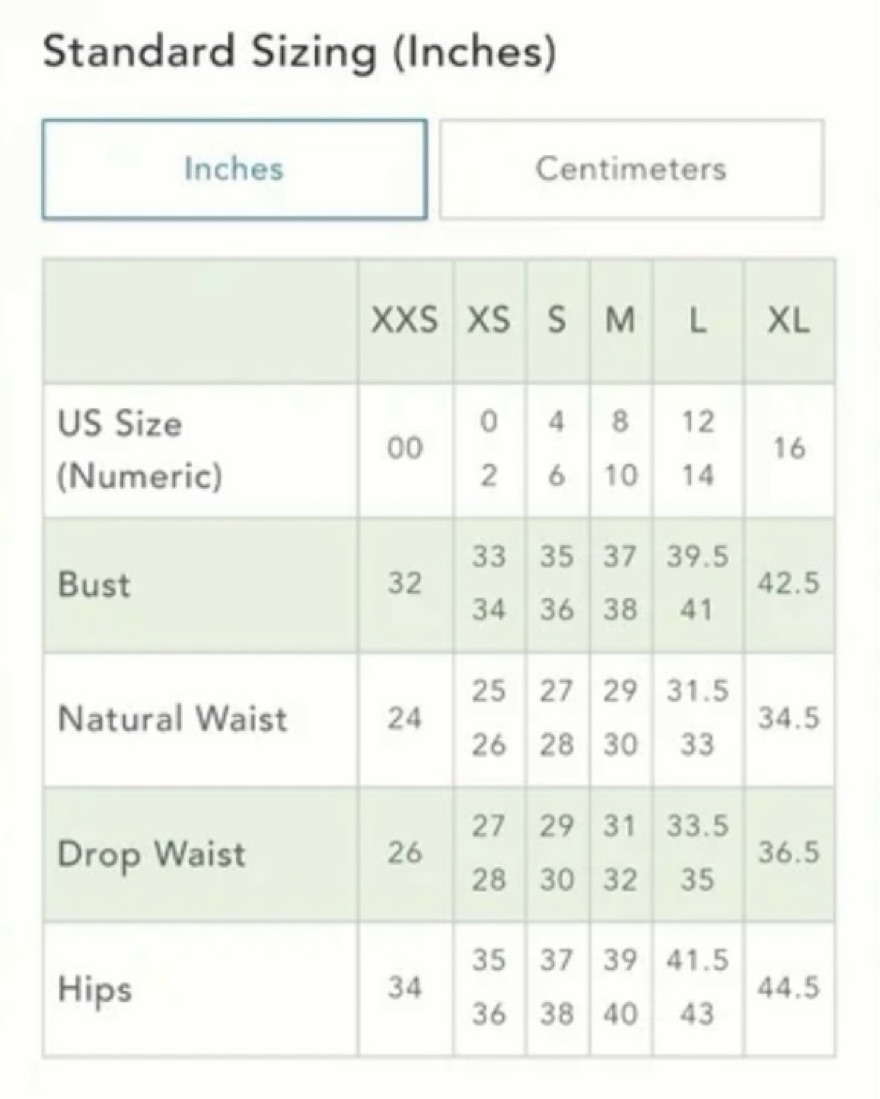Click the US Size (Numeric) row label

click(140, 450)
